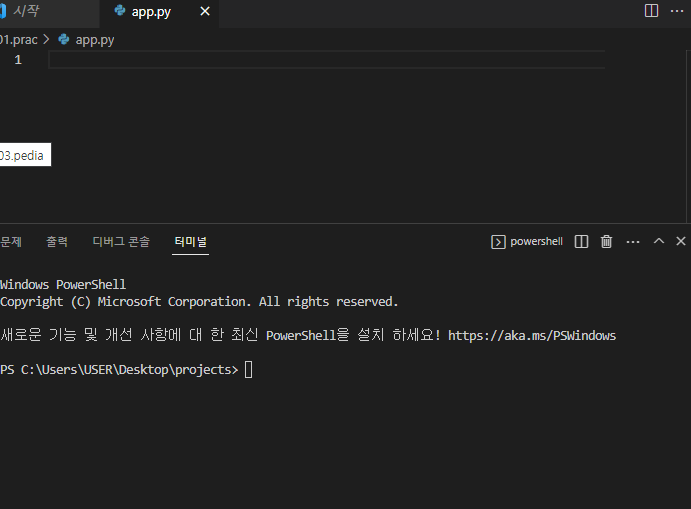
Task: Open the 출력 output panel tab
Action: tap(57, 241)
